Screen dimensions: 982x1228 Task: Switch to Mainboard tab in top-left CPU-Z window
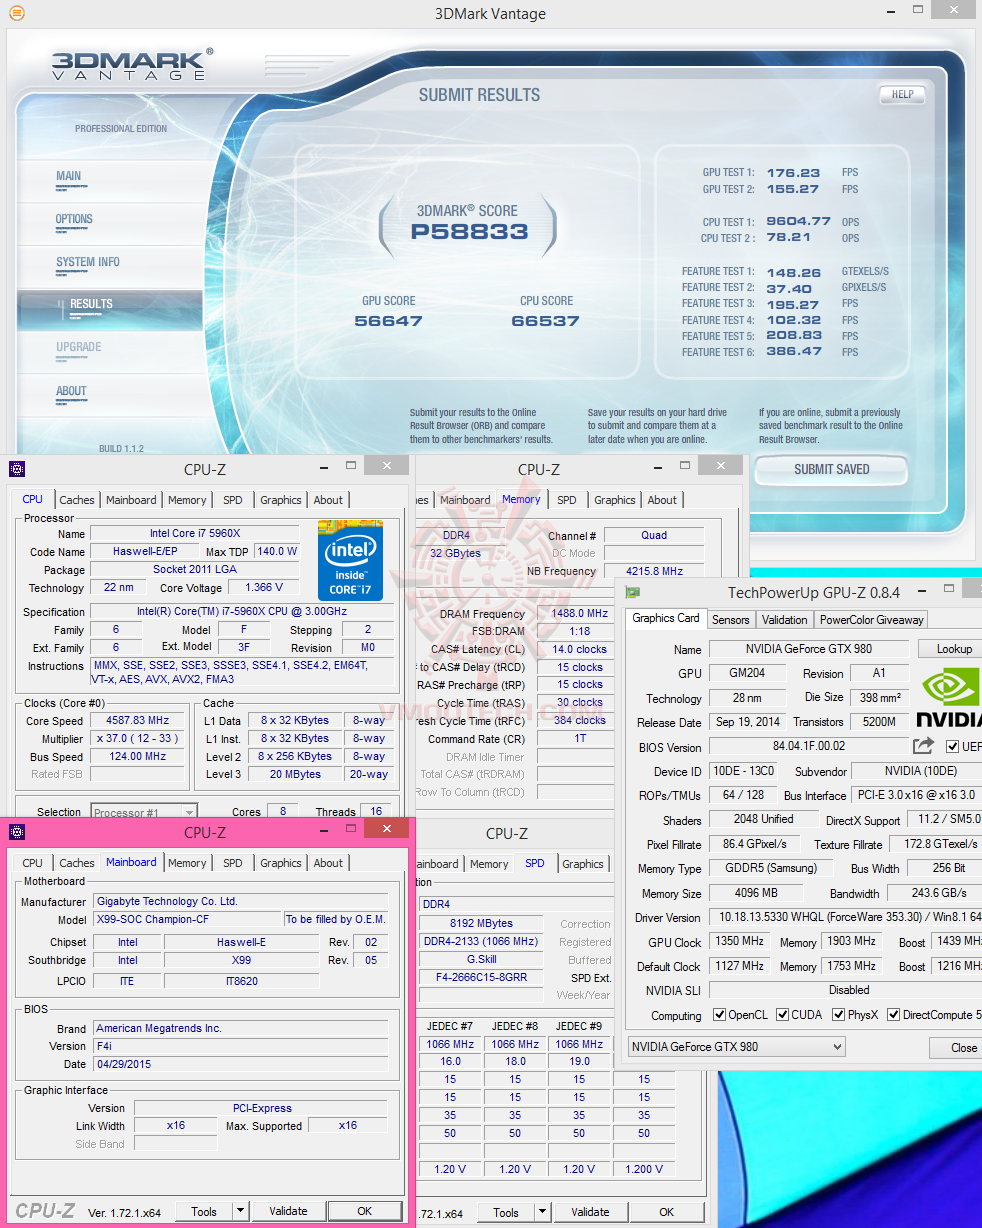131,500
